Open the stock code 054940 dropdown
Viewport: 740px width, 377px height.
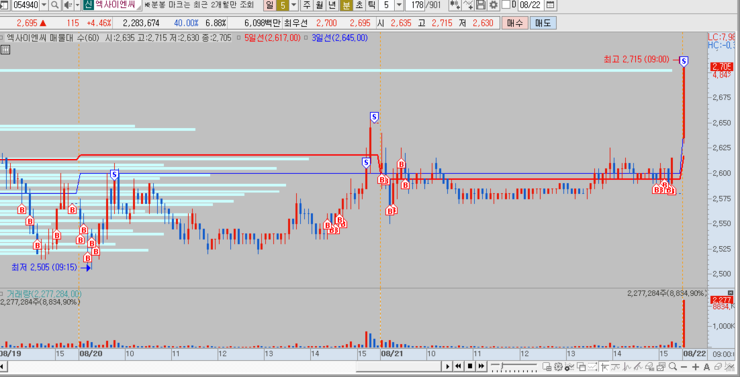click(44, 5)
